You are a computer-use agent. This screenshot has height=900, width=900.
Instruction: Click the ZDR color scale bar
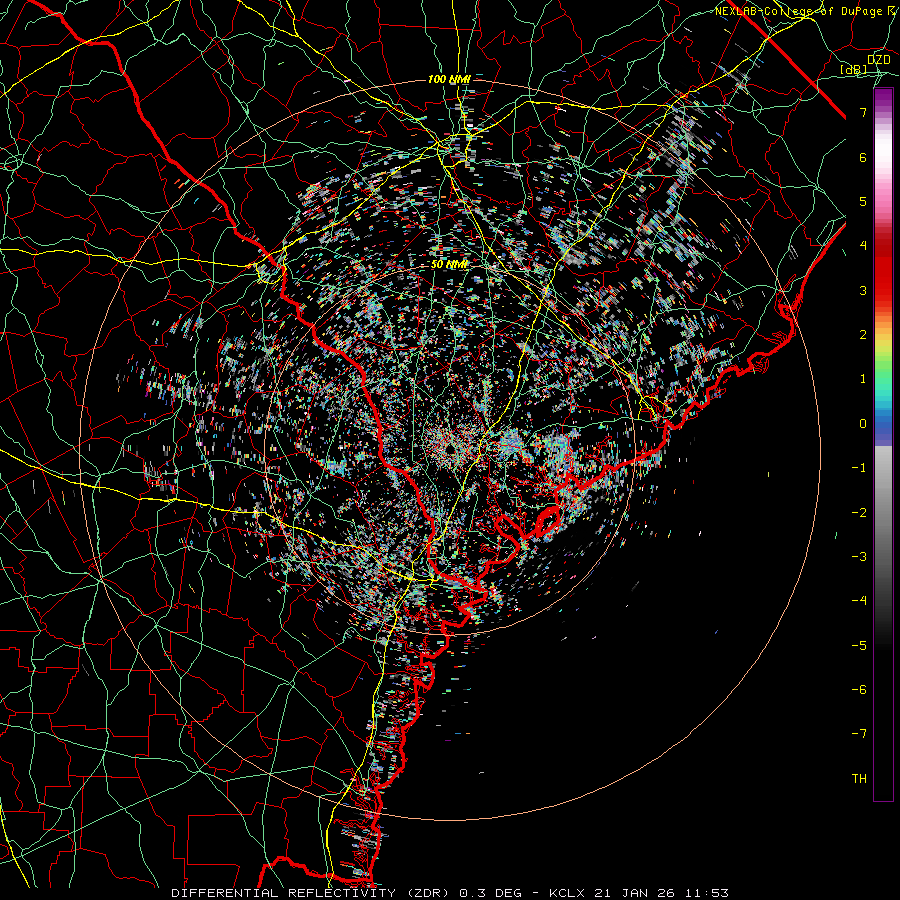883,444
